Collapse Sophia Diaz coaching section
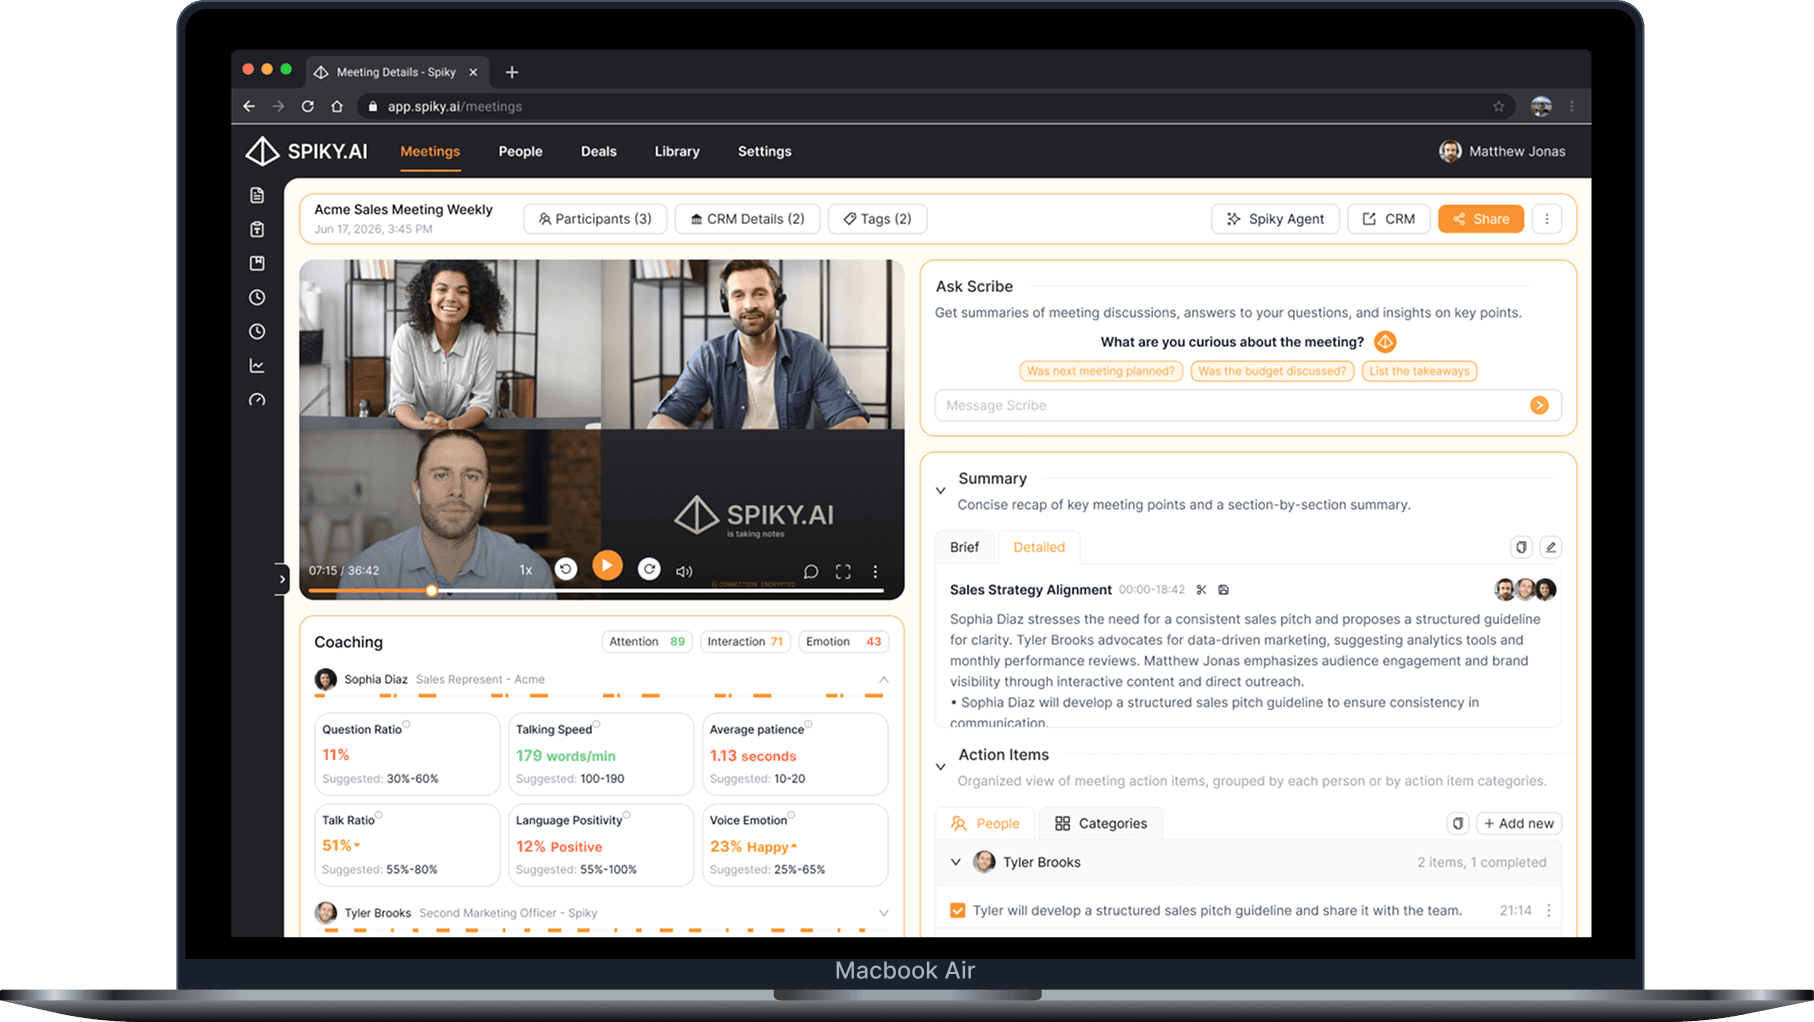 tap(883, 680)
